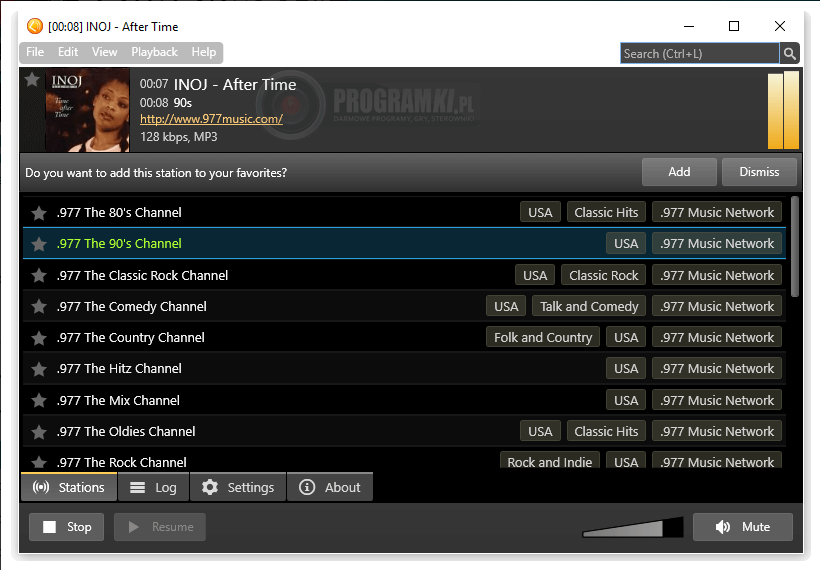This screenshot has width=820, height=570.
Task: Click Folk and Country genre tag
Action: click(x=543, y=337)
